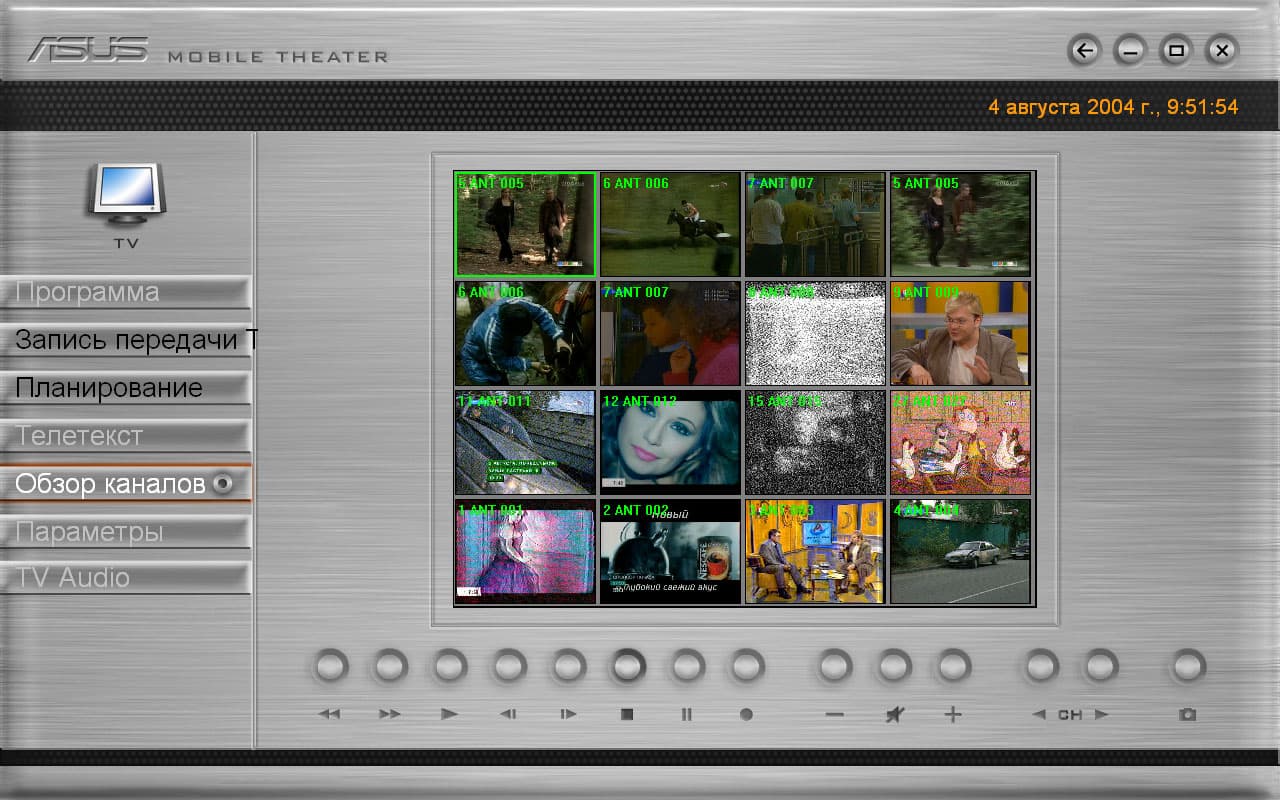Image resolution: width=1280 pixels, height=800 pixels.
Task: Select the 11 ANT 011 channel thumbnail
Action: [x=526, y=442]
